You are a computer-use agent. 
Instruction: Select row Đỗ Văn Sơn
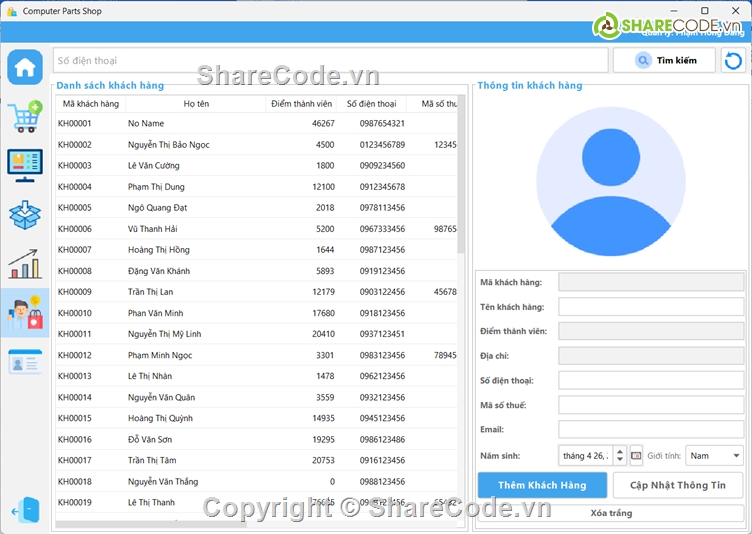pos(257,439)
